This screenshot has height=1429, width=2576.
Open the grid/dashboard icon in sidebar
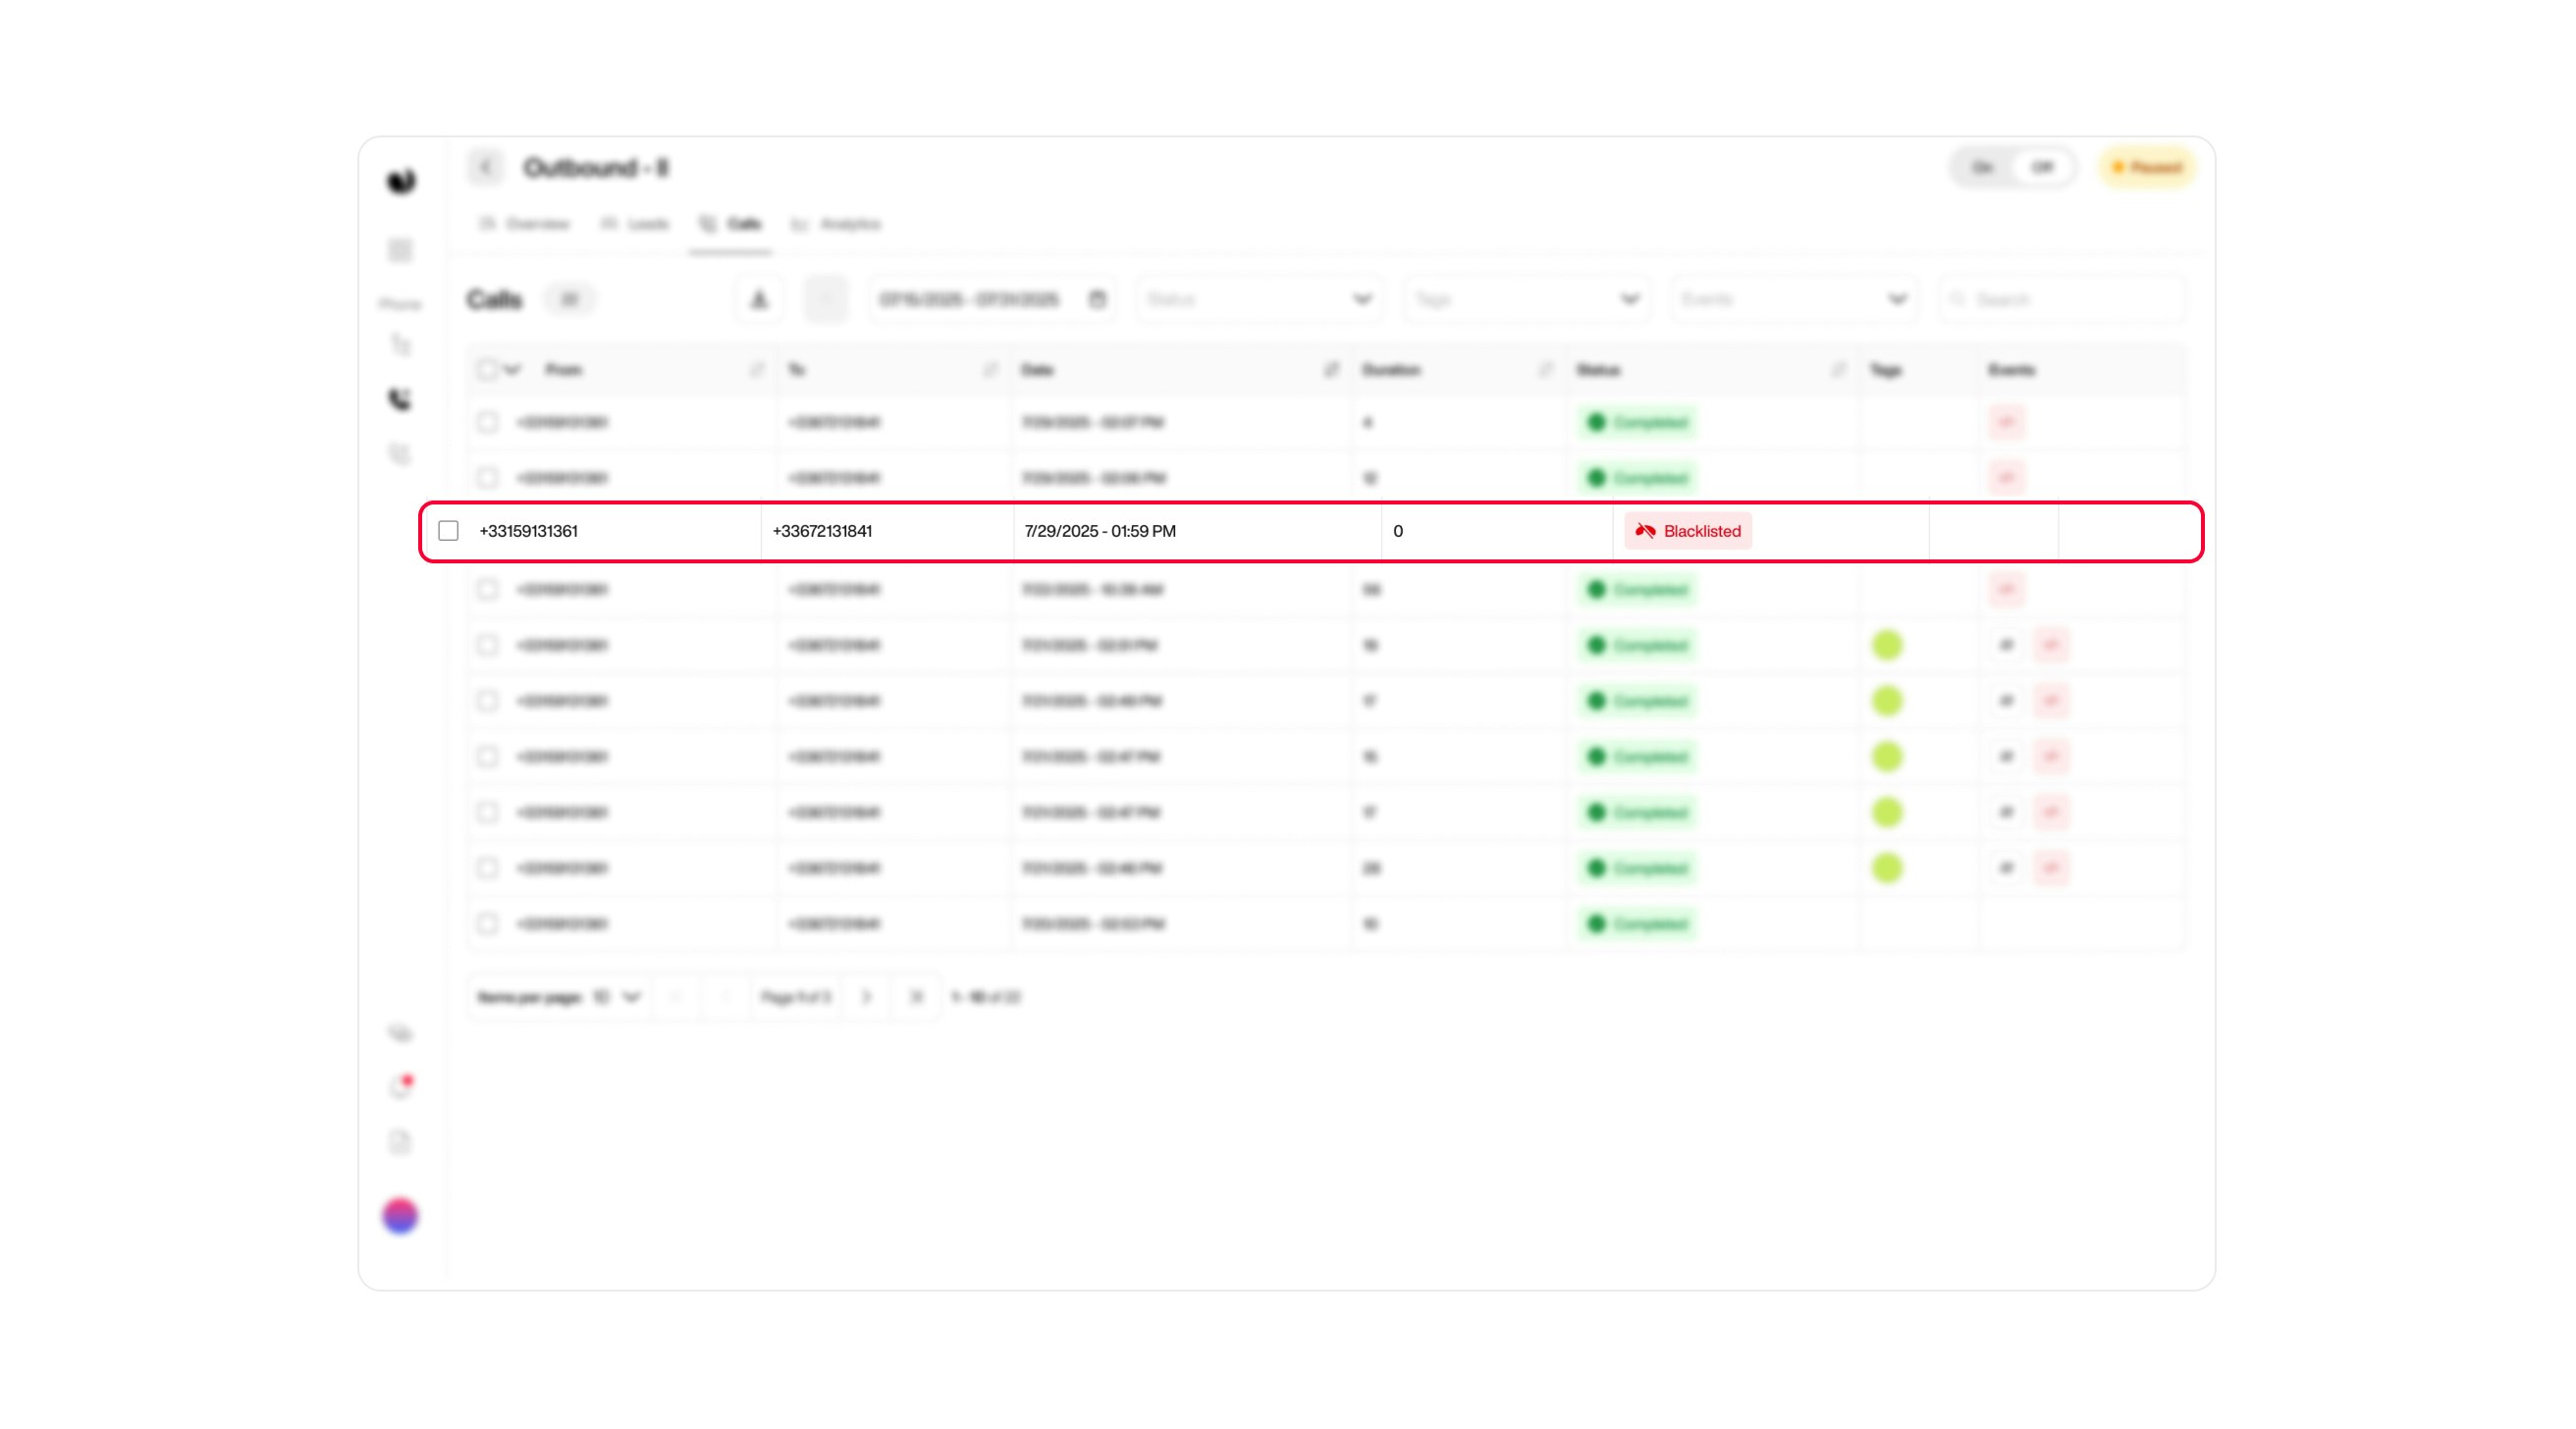pyautogui.click(x=400, y=250)
